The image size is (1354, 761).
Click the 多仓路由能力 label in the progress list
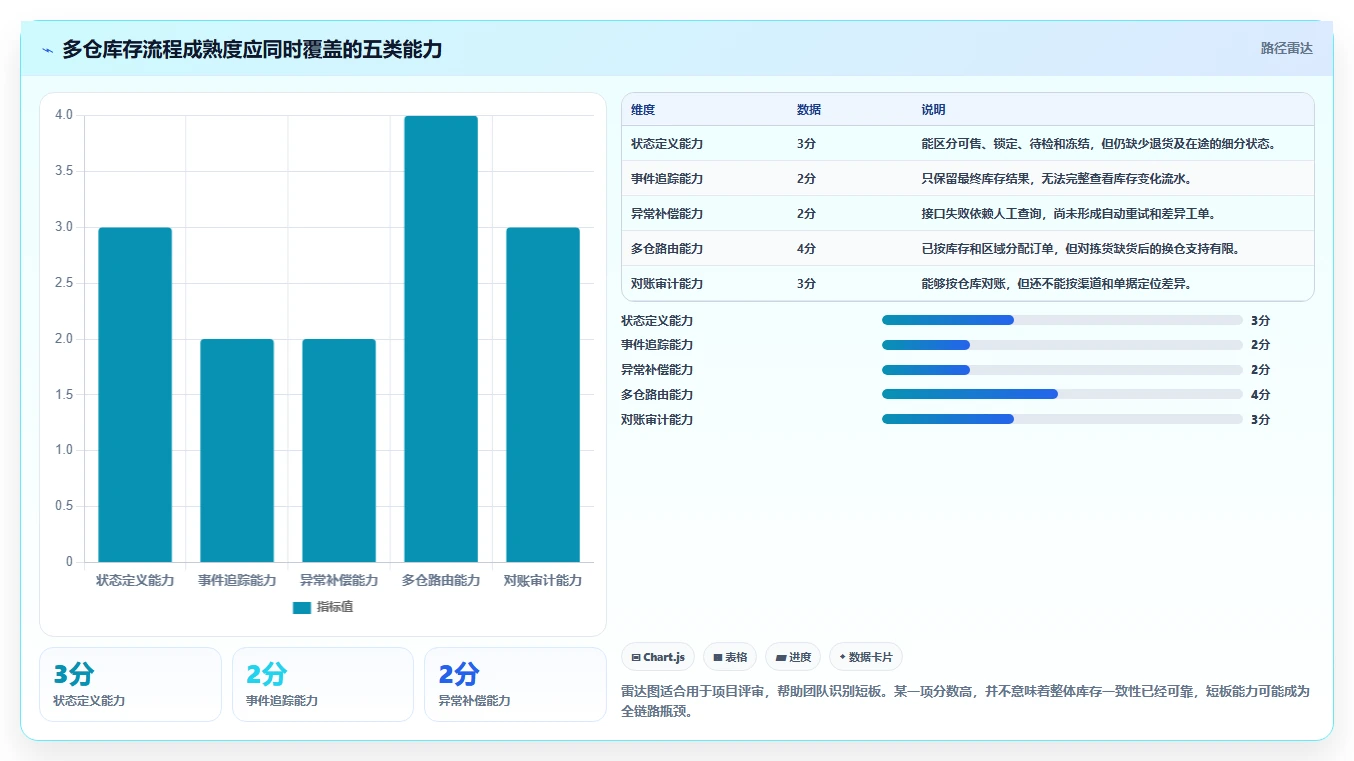pos(657,395)
